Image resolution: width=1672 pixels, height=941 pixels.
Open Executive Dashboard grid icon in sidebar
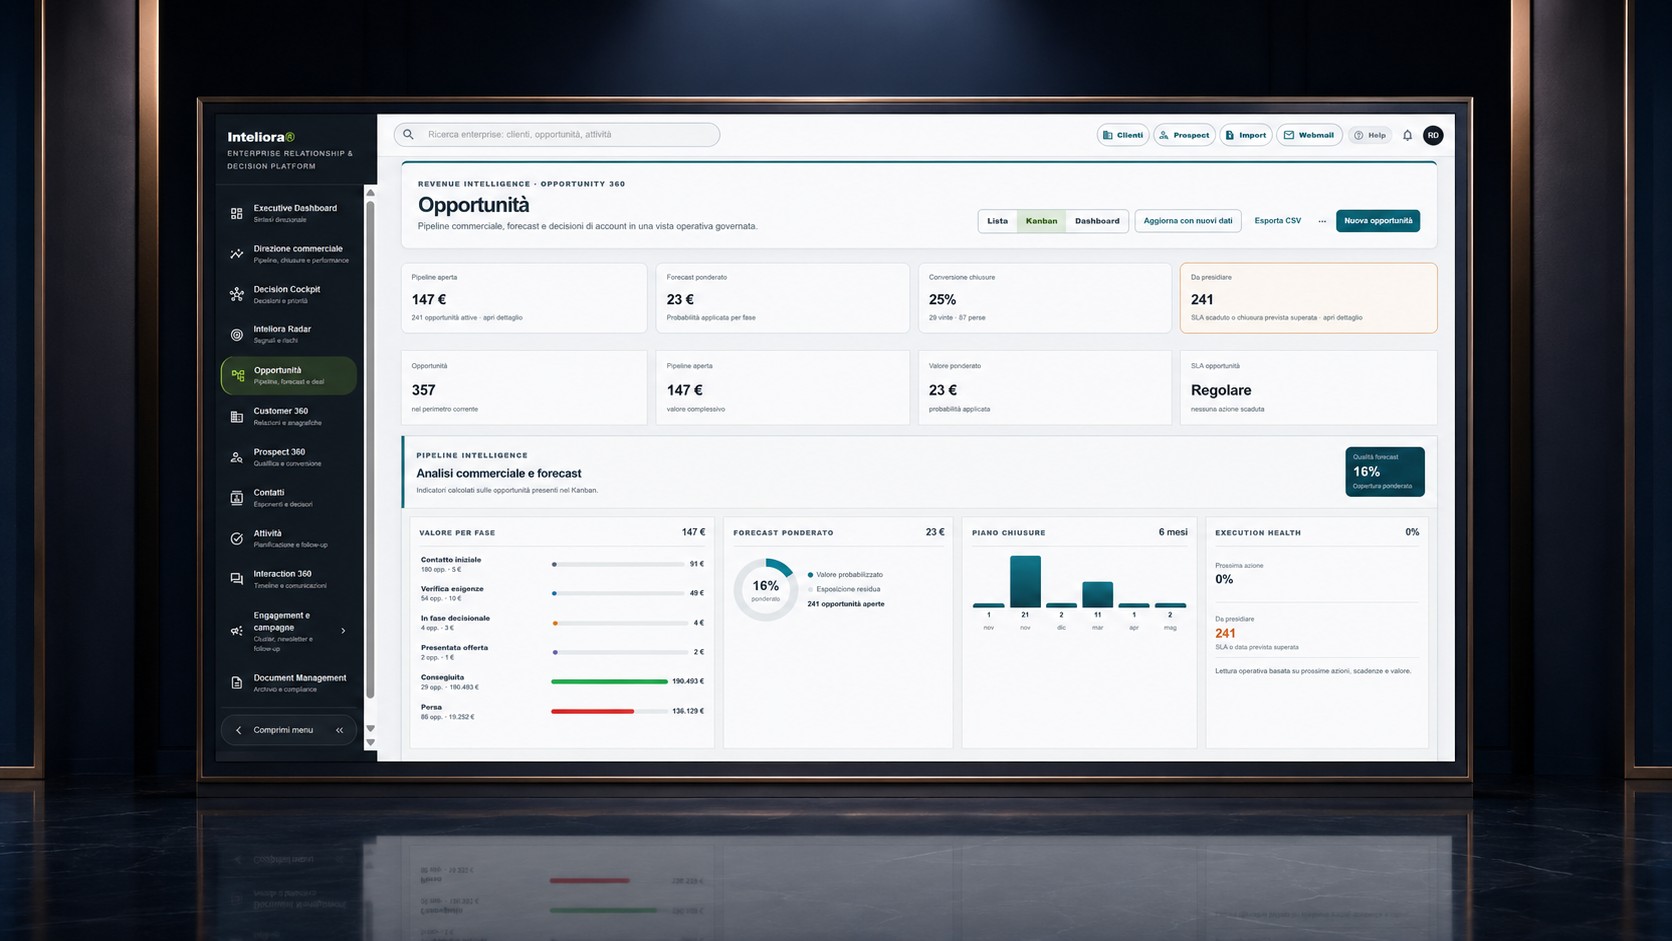[x=237, y=213]
